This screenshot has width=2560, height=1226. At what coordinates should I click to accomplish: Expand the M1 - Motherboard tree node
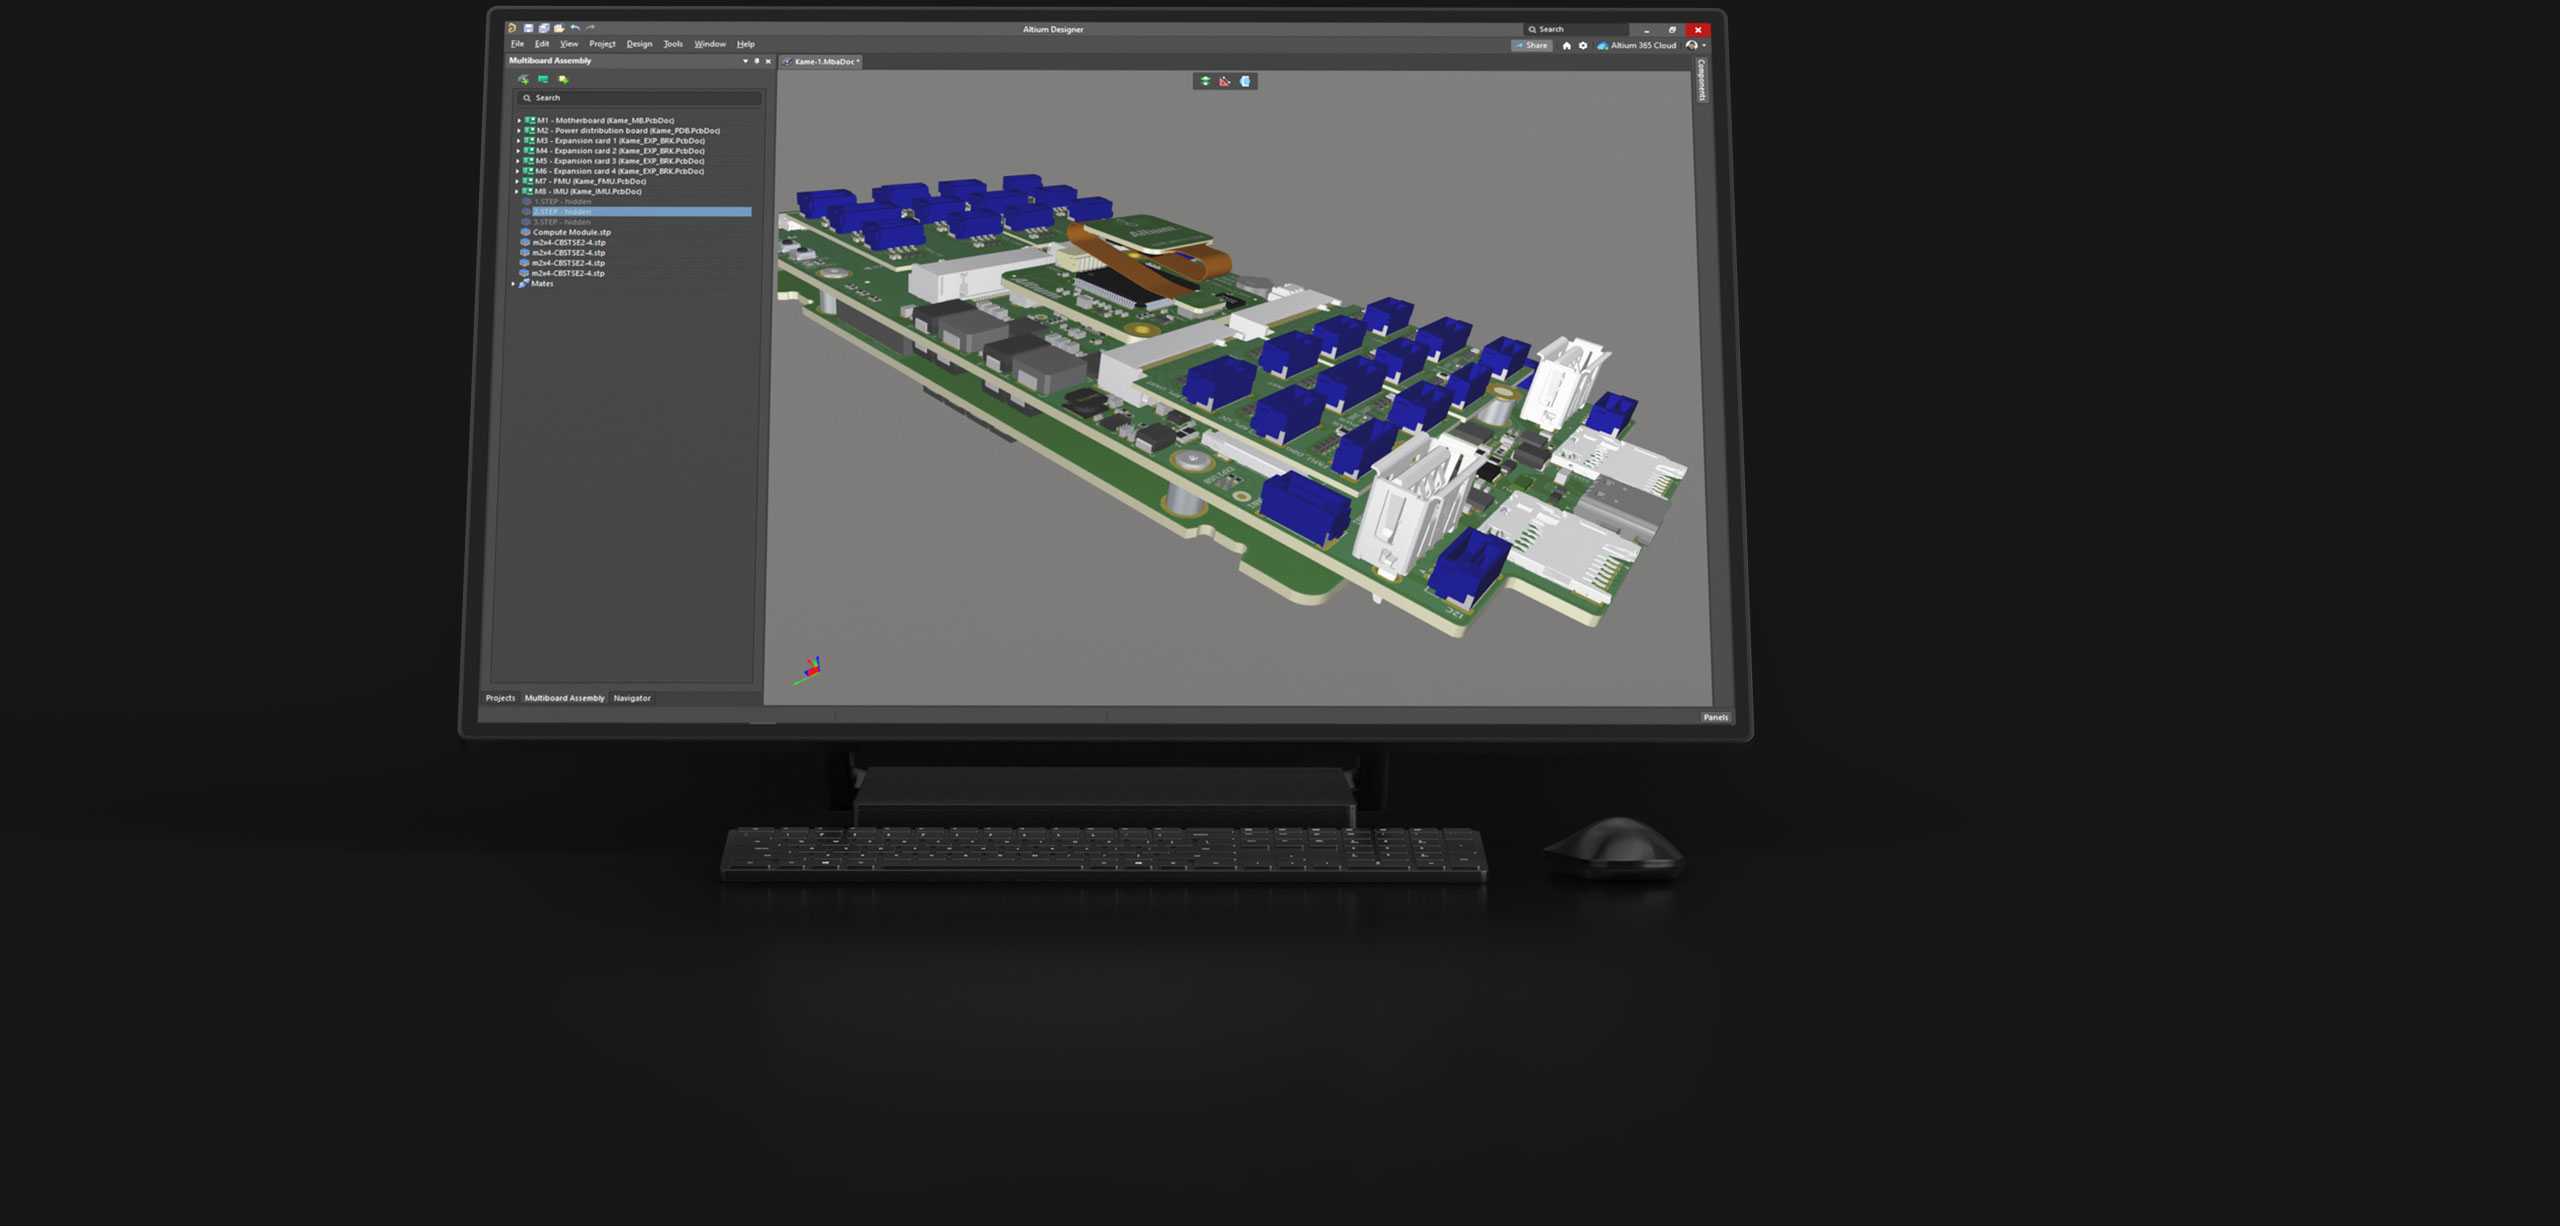click(x=519, y=121)
